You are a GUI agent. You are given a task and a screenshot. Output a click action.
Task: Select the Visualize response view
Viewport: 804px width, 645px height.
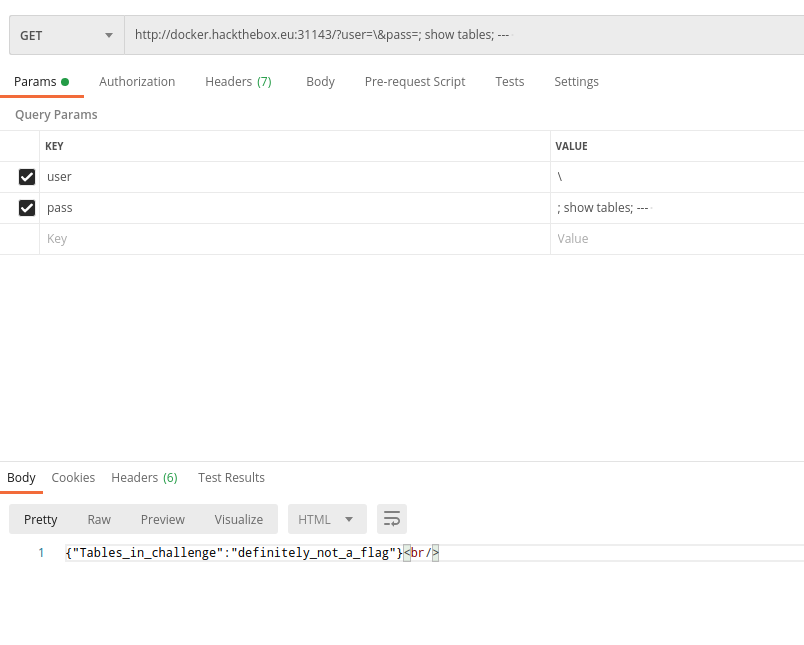[238, 519]
